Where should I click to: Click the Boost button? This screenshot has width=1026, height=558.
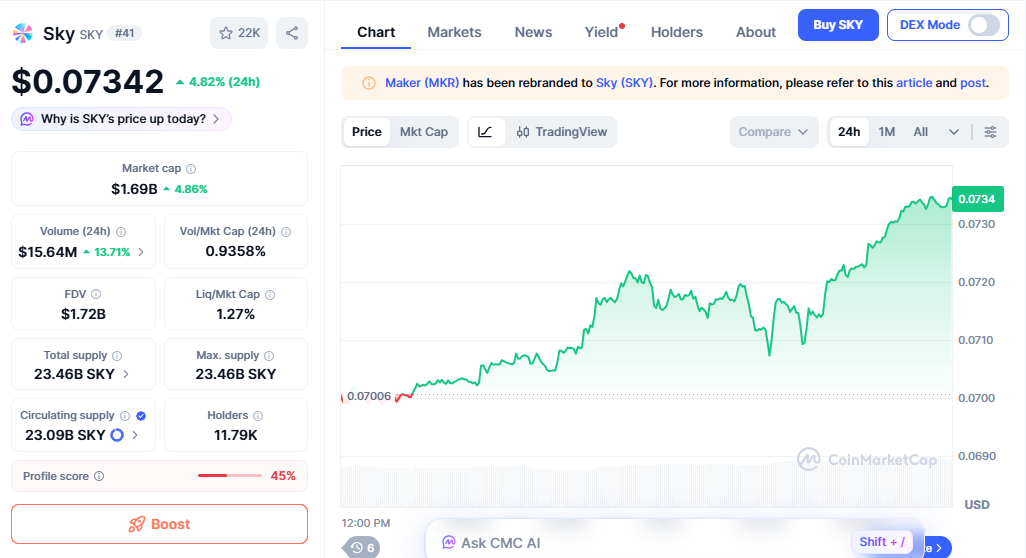point(159,524)
